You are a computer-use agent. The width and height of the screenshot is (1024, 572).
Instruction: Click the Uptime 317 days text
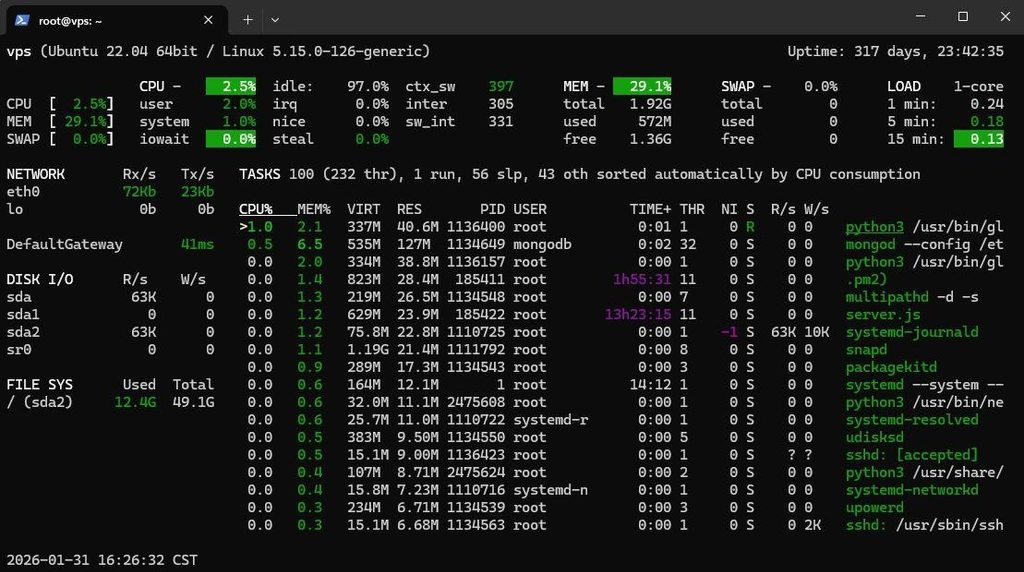(x=895, y=52)
